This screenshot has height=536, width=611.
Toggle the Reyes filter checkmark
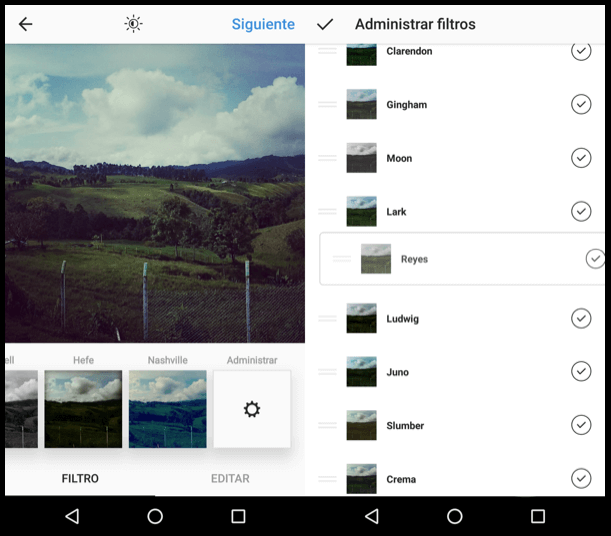tap(595, 259)
